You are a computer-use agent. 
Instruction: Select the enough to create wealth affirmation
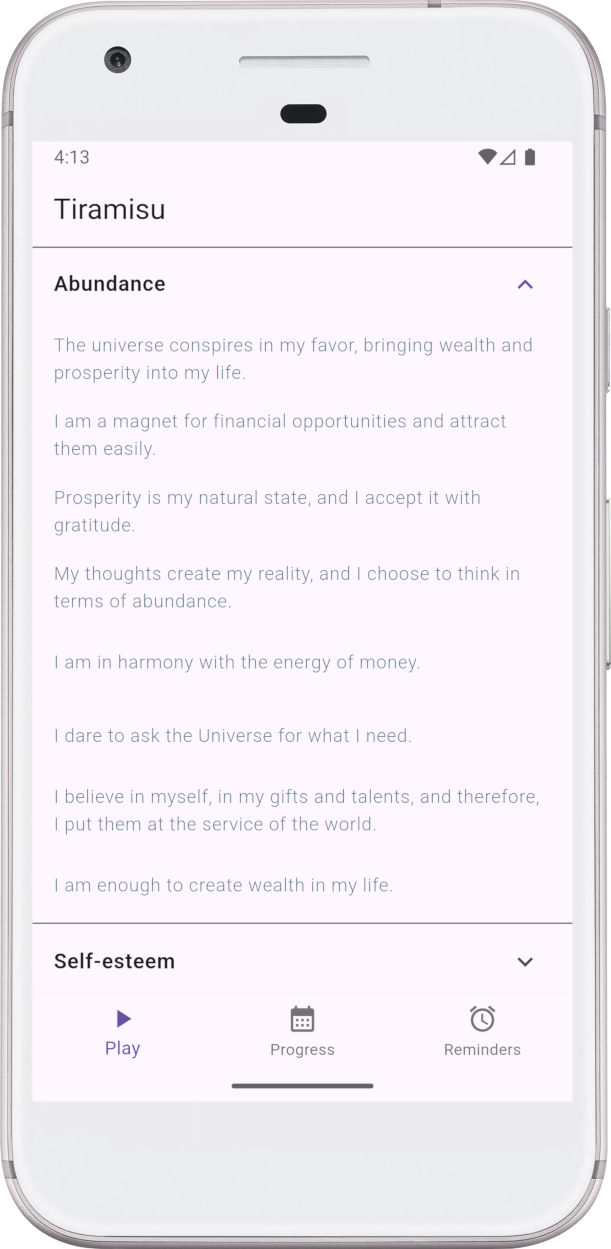223,885
